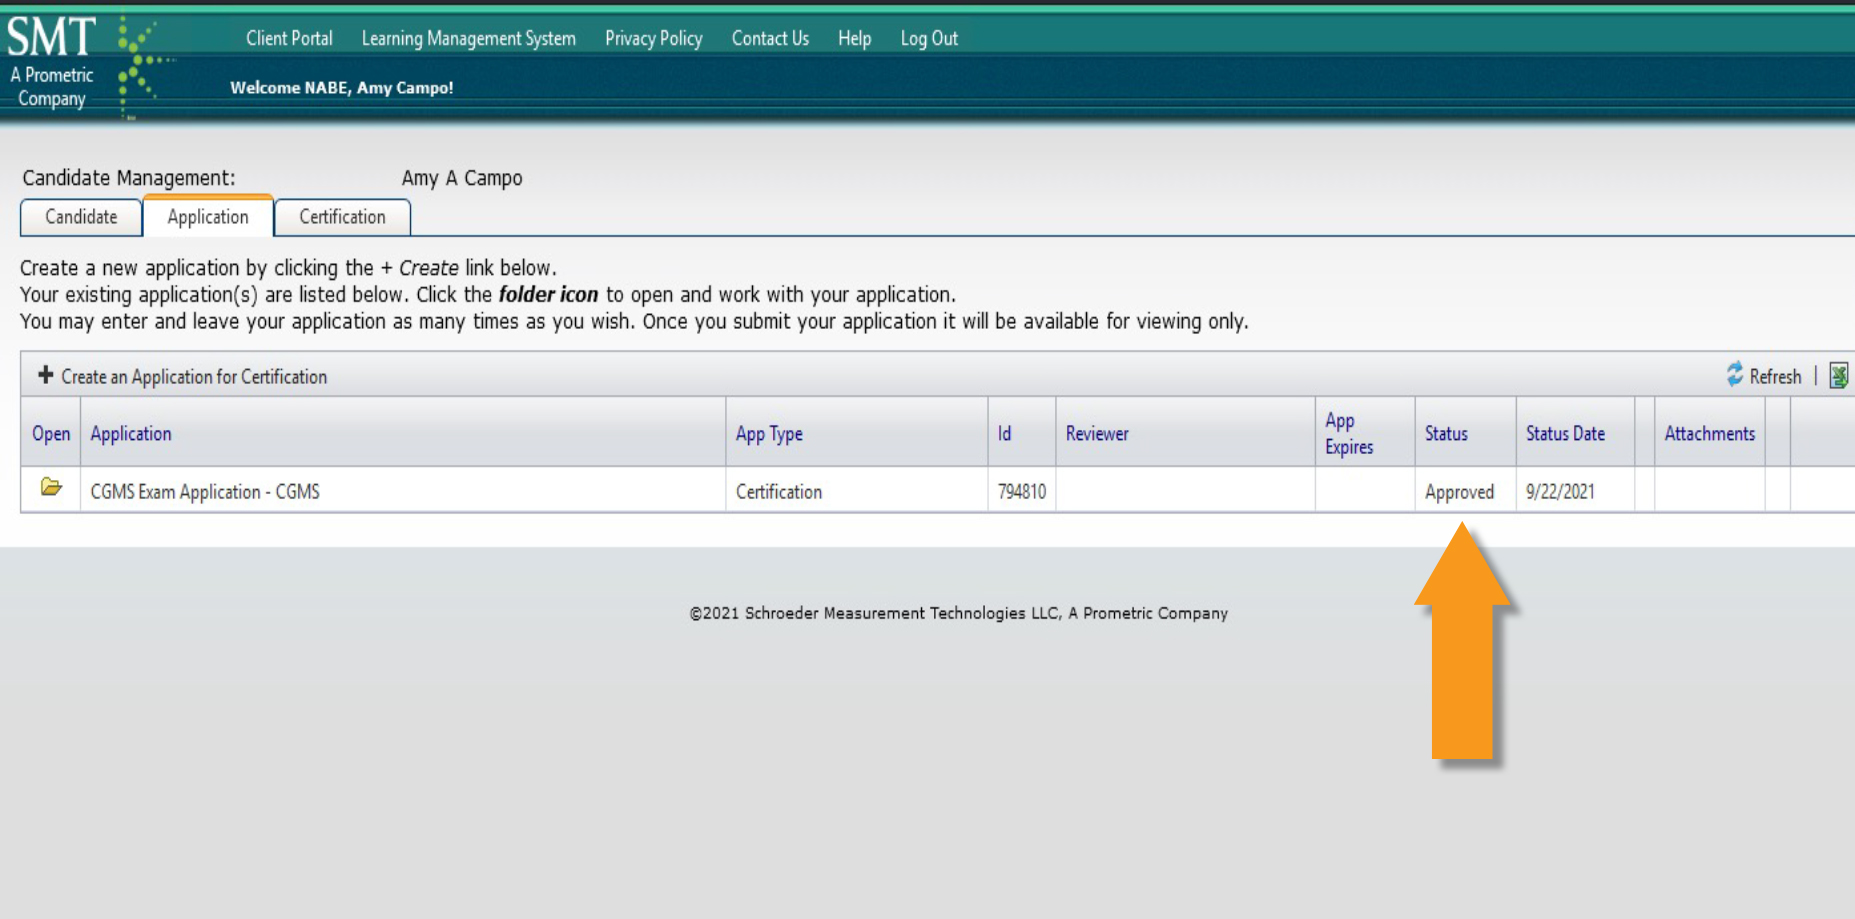Viewport: 1855px width, 919px height.
Task: Log Out of the candidate portal
Action: (x=929, y=38)
